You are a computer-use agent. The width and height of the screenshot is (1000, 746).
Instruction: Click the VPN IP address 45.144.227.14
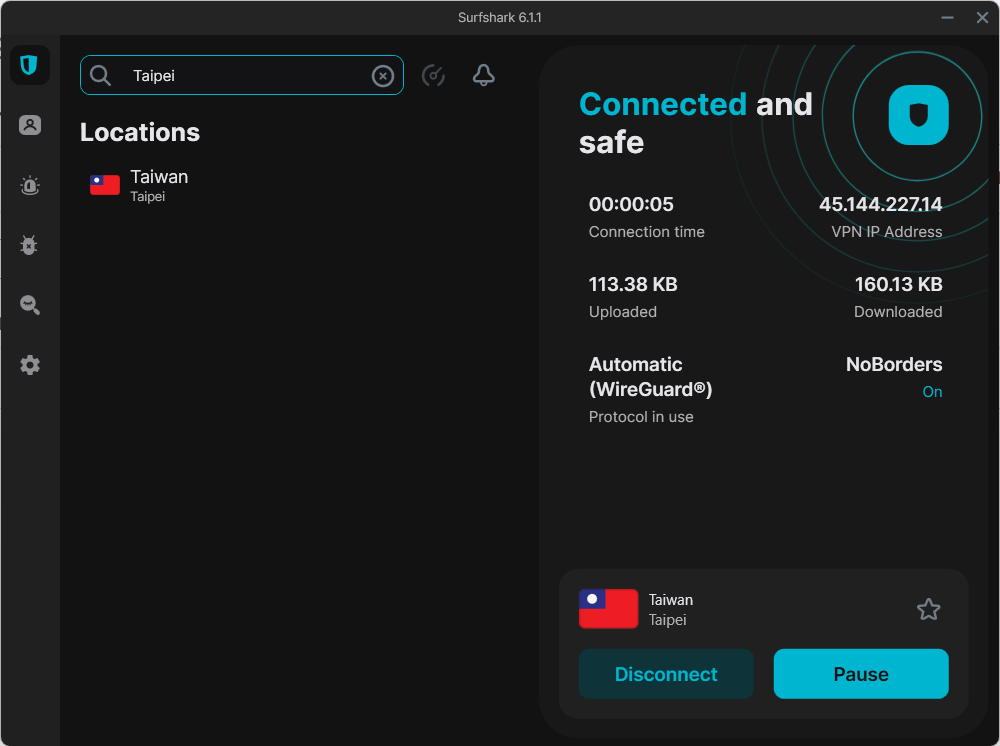[x=880, y=204]
